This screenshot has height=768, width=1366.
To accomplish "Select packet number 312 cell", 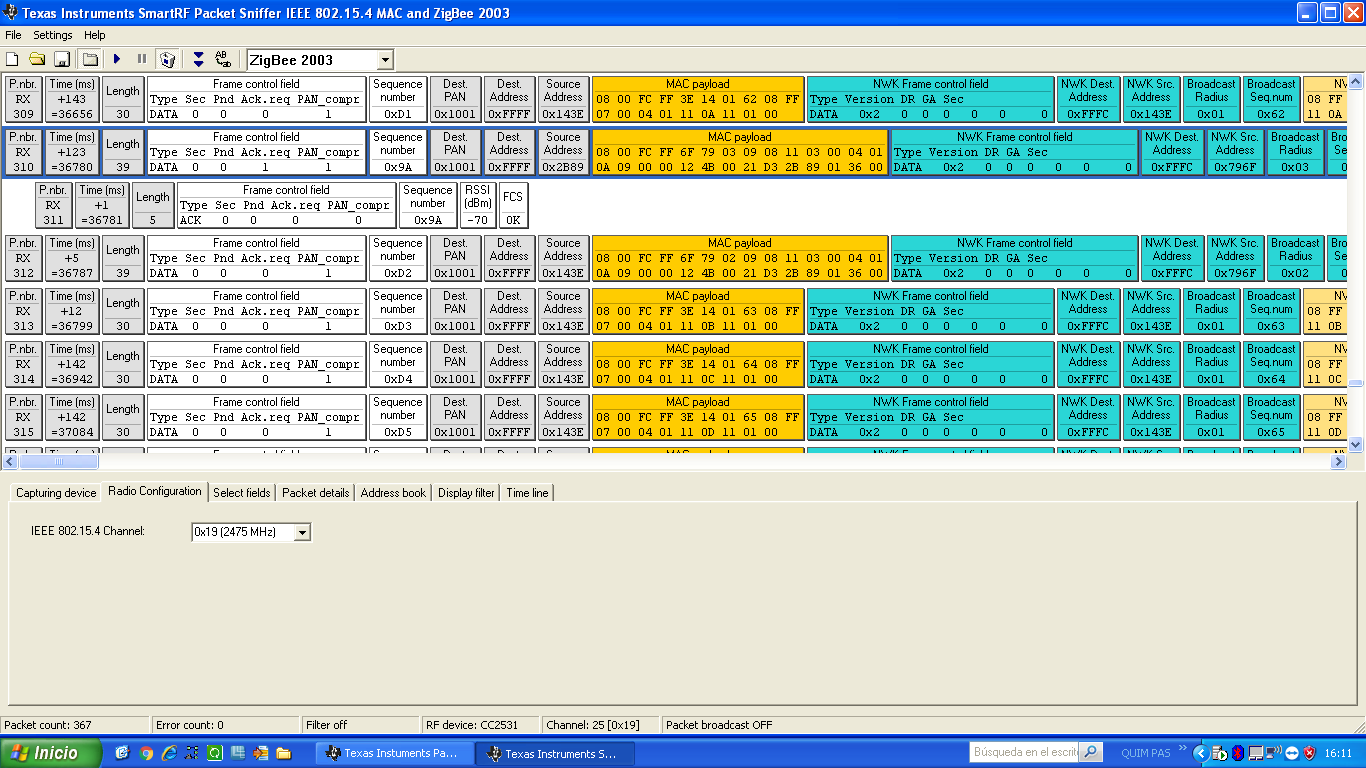I will coord(24,258).
